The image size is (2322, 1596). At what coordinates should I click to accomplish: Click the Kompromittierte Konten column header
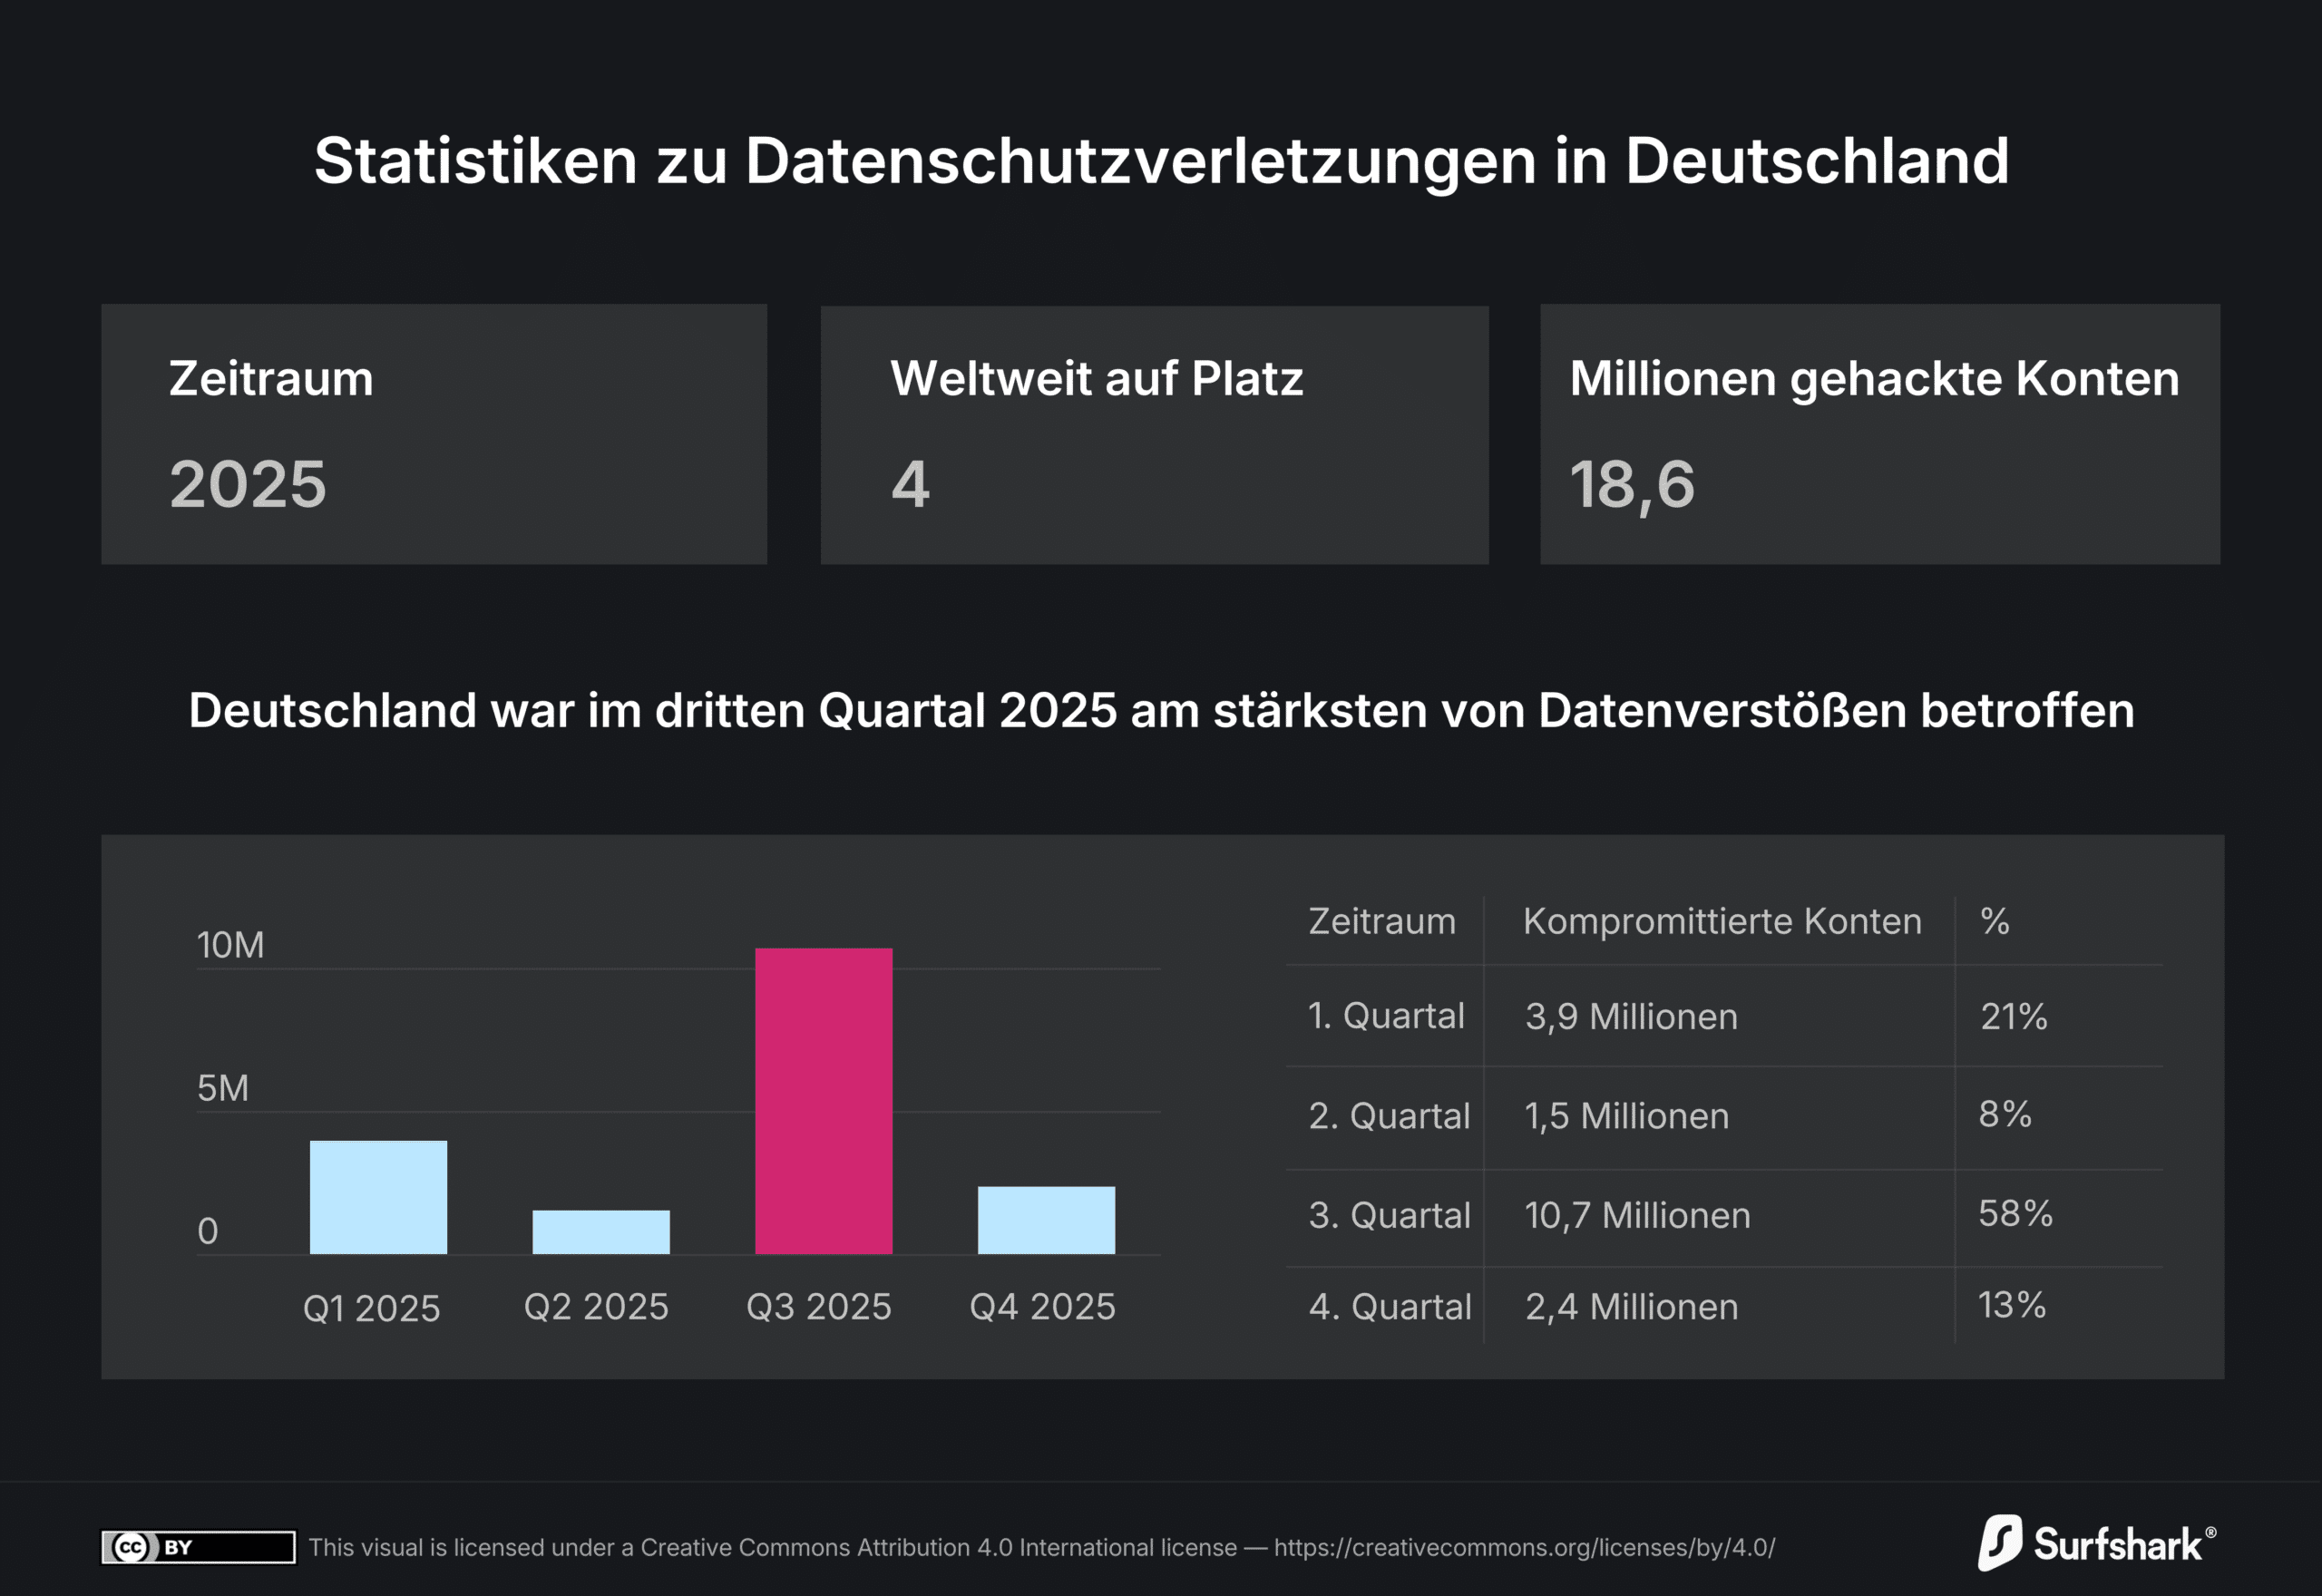point(1722,921)
